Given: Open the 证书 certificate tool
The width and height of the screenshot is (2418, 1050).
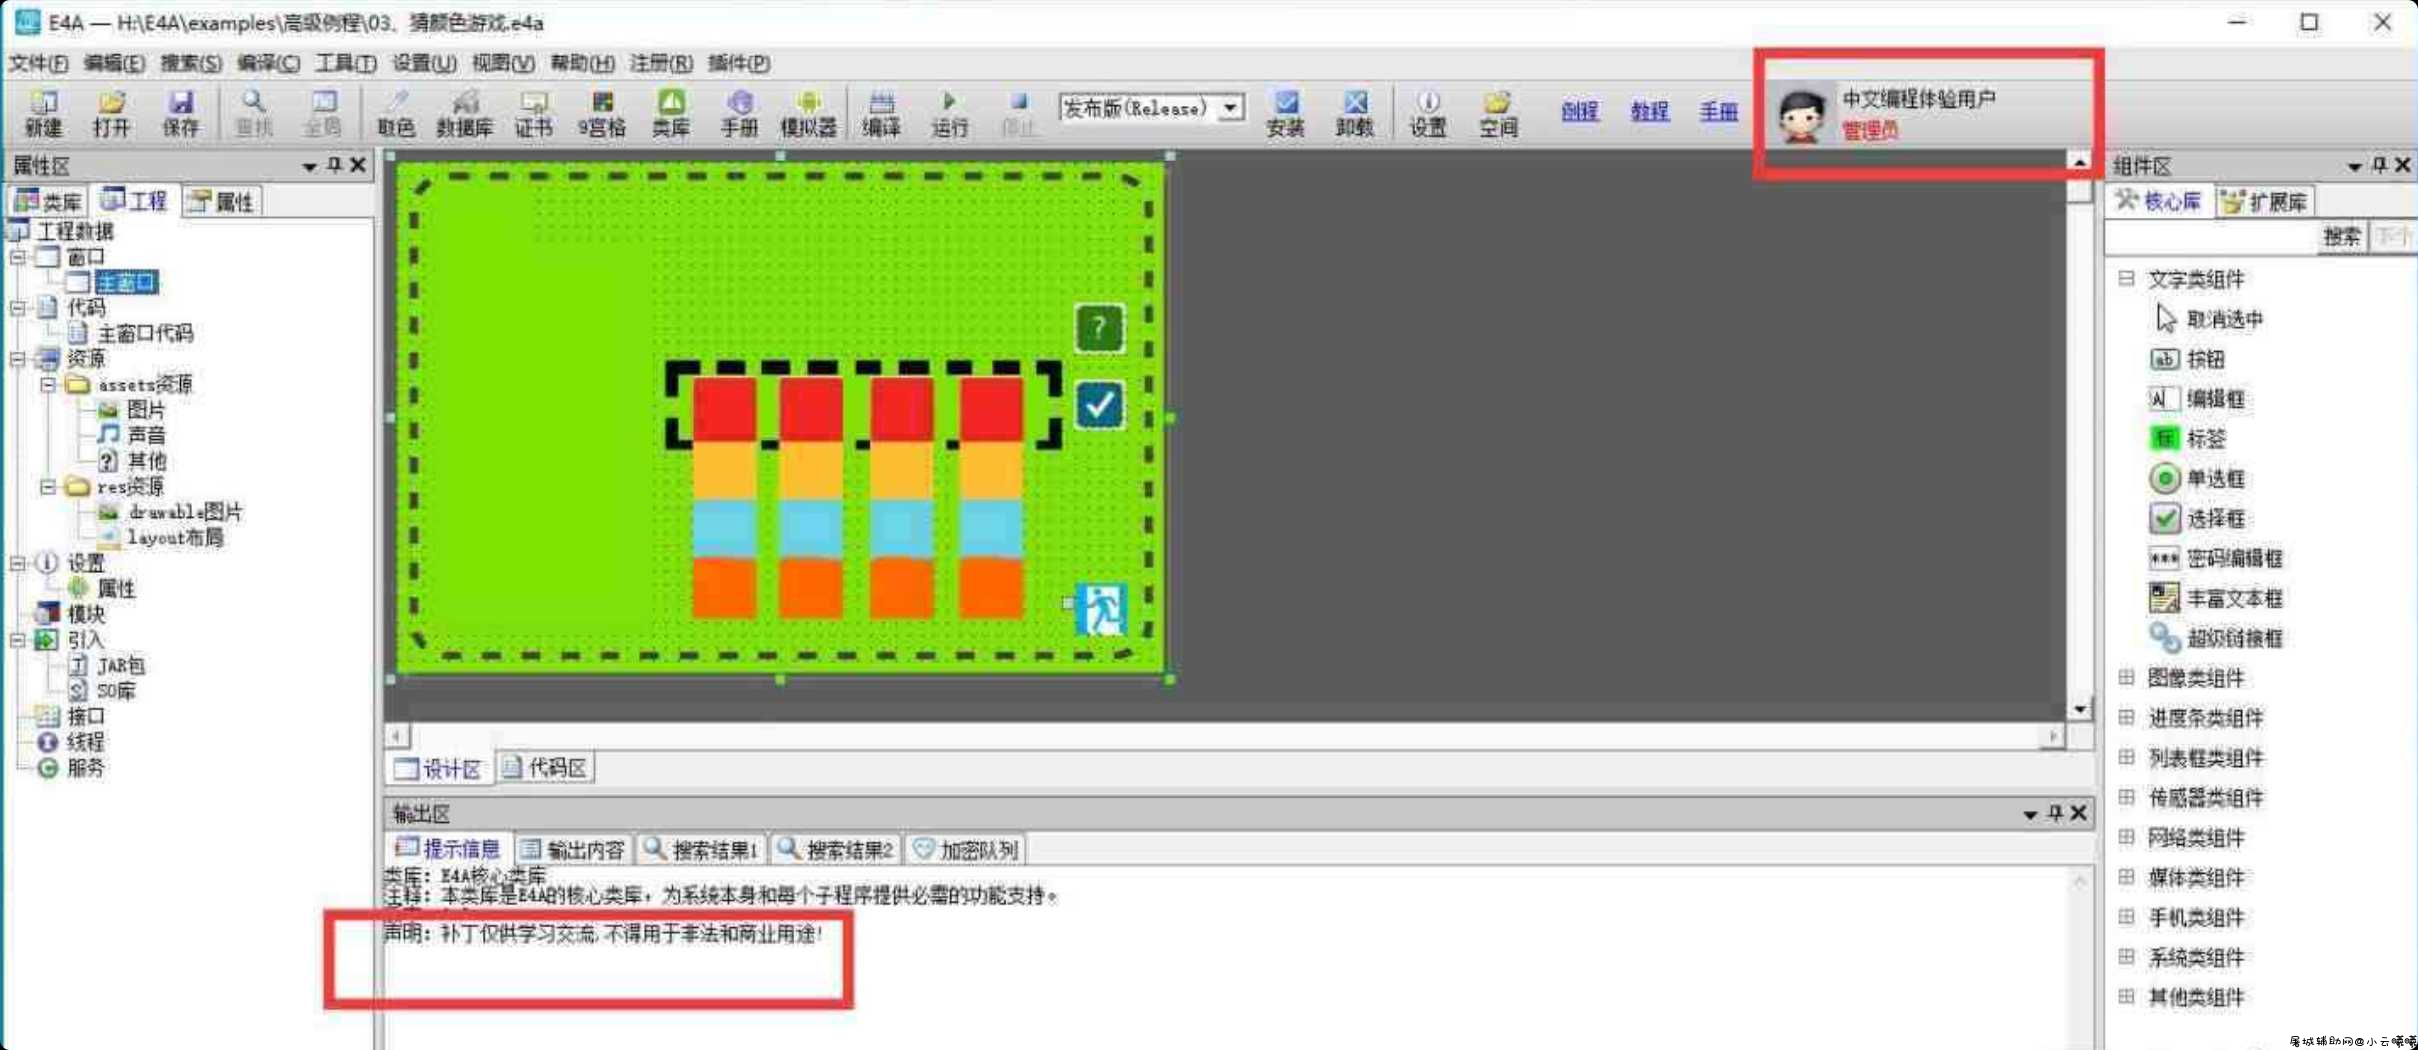Looking at the screenshot, I should pos(533,112).
